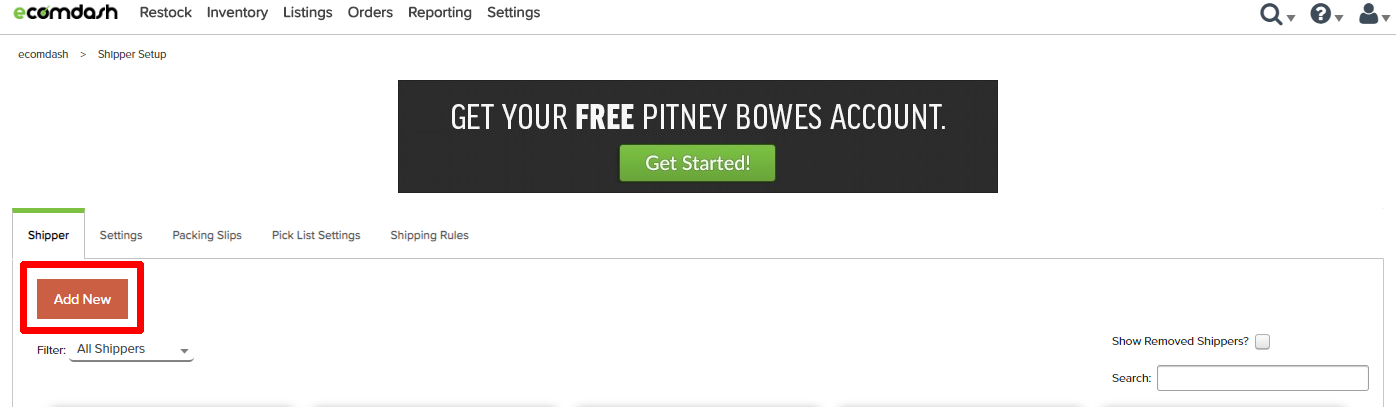
Task: Click the green Get Started button
Action: [x=697, y=163]
